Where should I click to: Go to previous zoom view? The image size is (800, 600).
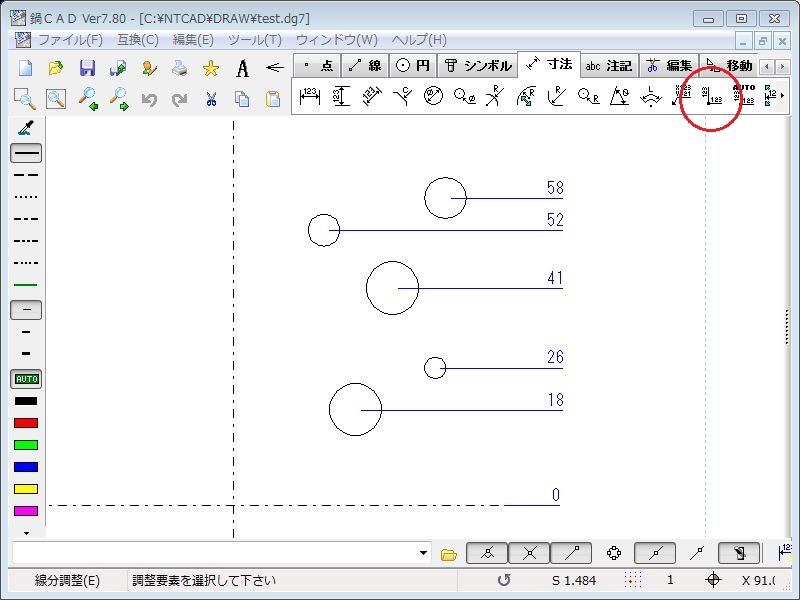(88, 98)
